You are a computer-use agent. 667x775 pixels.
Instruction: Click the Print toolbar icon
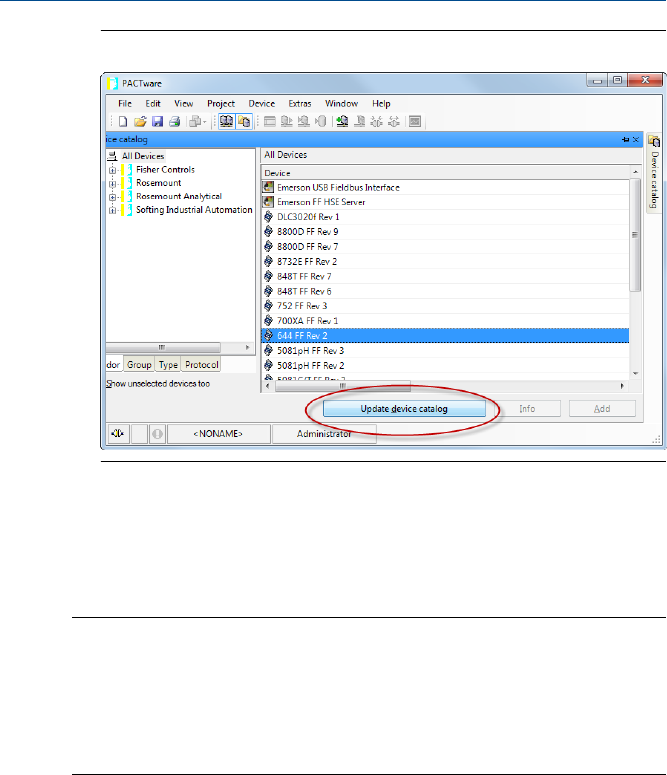coord(175,122)
